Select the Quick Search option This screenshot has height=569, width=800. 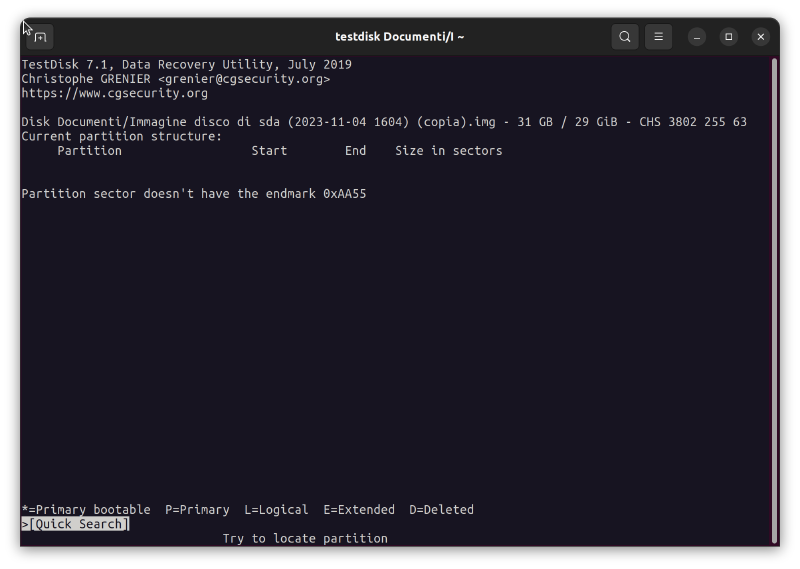(76, 524)
